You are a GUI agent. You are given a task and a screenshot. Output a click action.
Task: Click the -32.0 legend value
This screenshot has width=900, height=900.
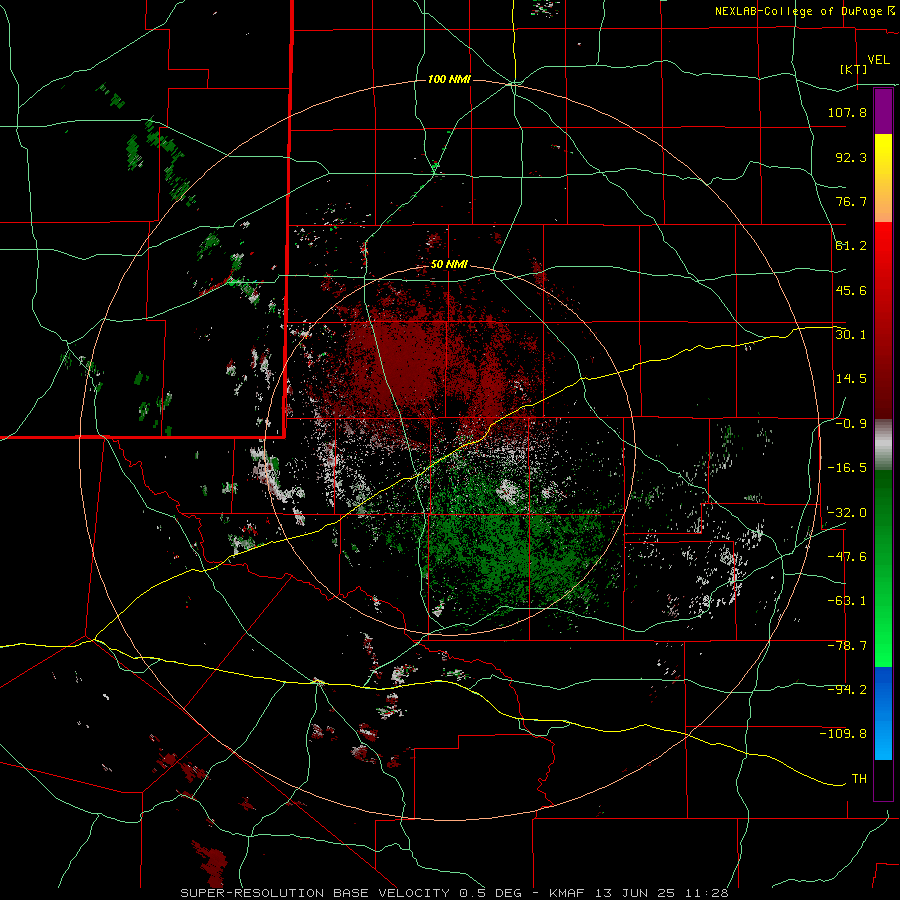coord(847,513)
